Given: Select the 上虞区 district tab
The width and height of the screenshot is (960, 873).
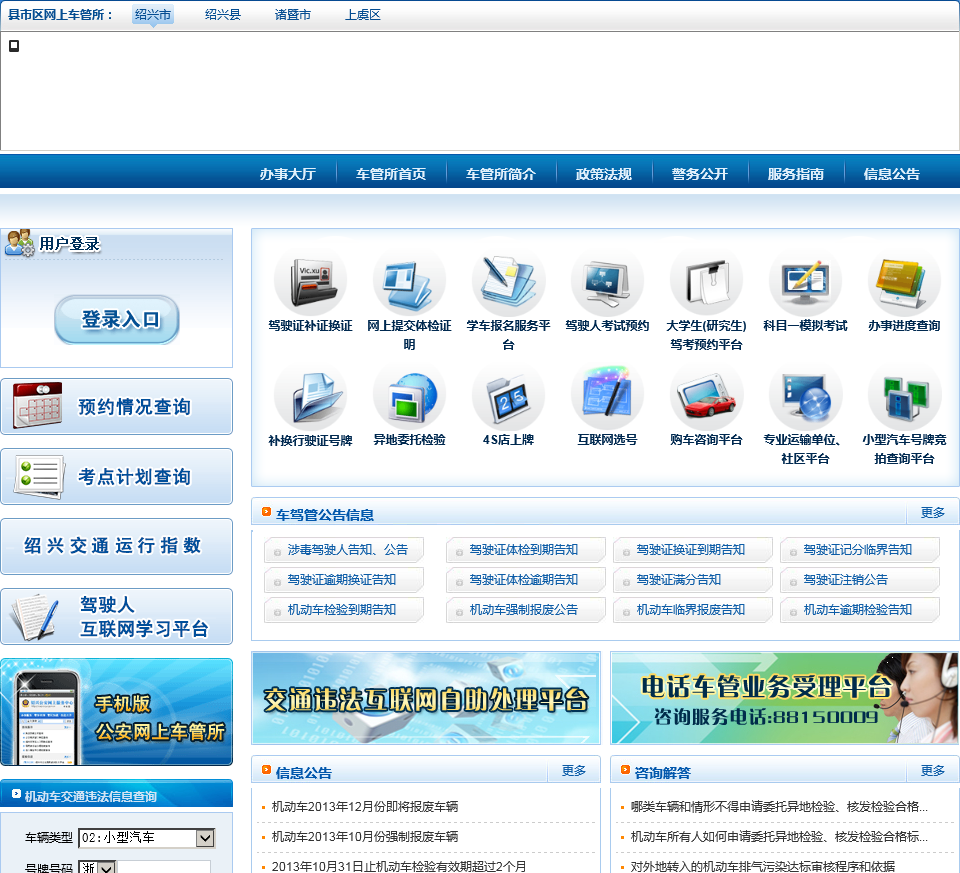Looking at the screenshot, I should 362,15.
